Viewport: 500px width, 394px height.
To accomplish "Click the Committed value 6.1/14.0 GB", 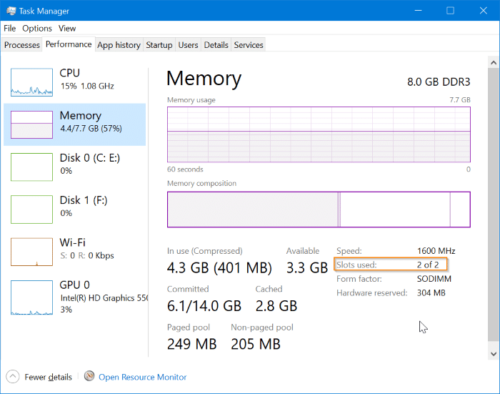I will pyautogui.click(x=204, y=306).
